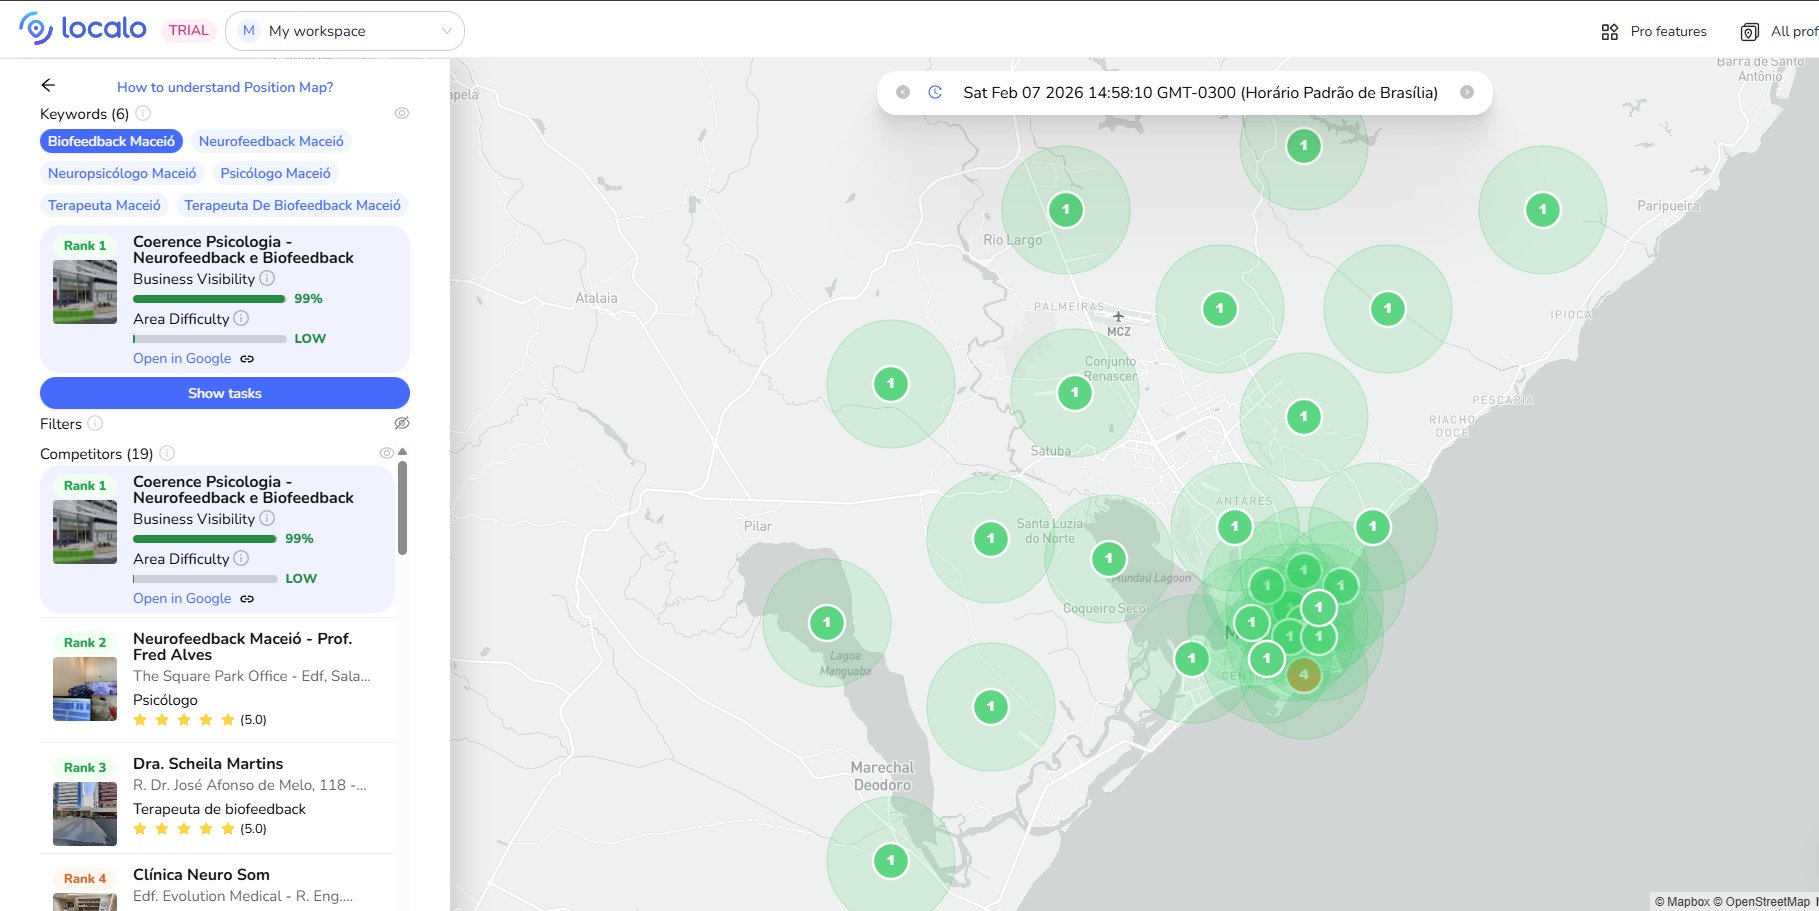
Task: Click top card 99% visibility bar
Action: (210, 298)
